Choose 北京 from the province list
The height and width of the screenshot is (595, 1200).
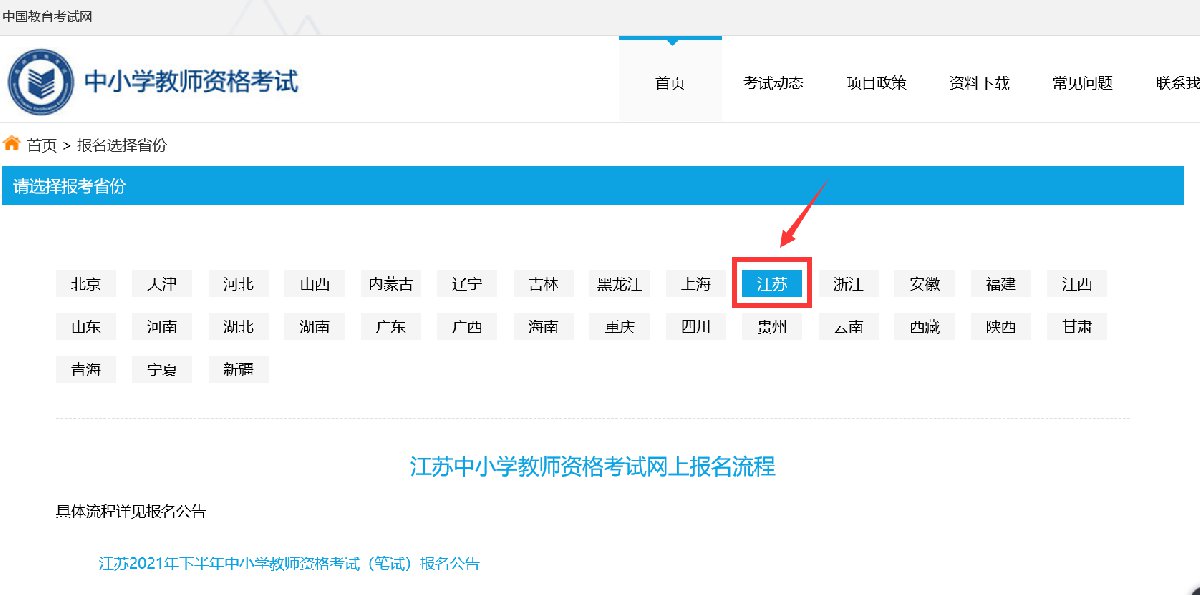[x=86, y=284]
